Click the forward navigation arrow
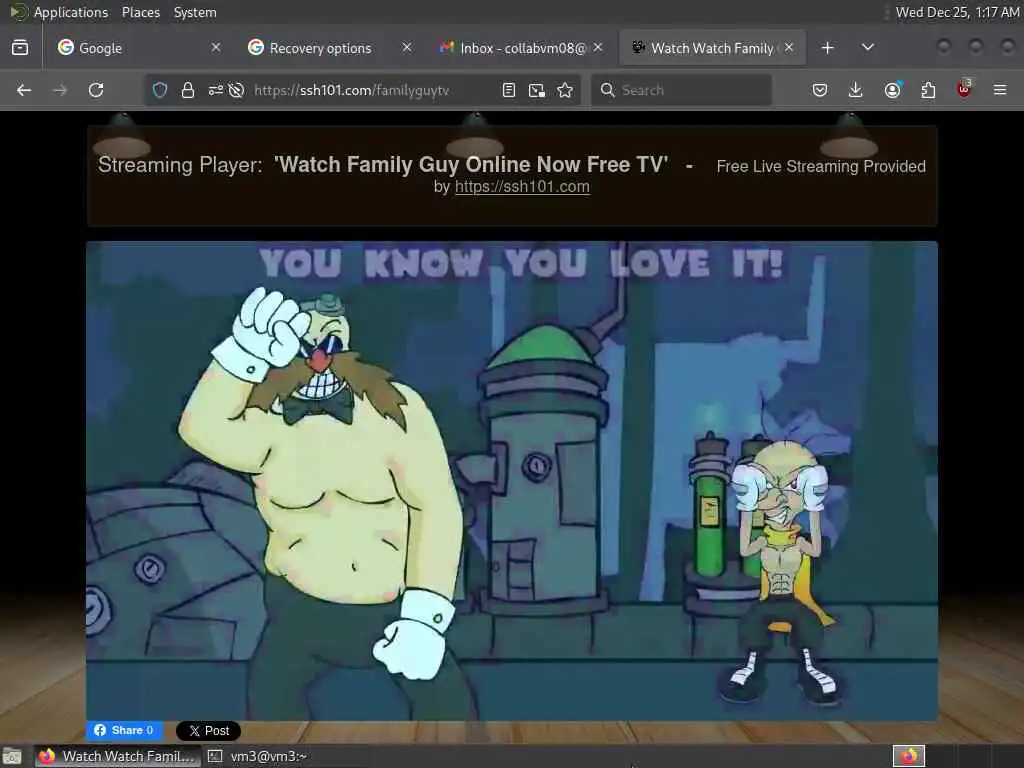 pos(60,90)
